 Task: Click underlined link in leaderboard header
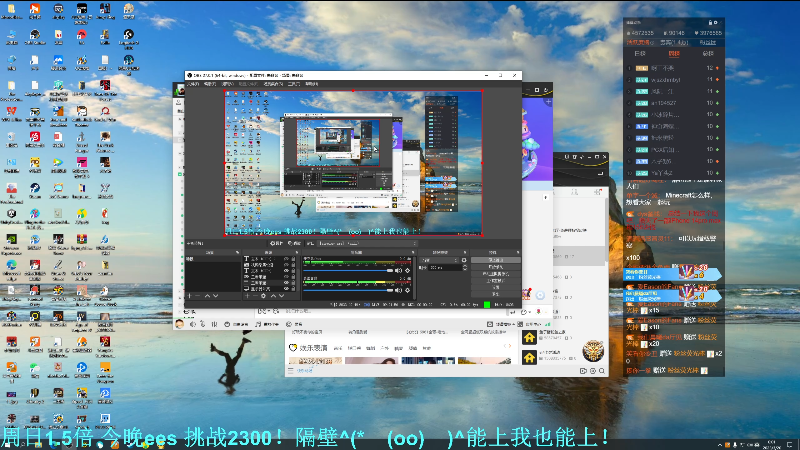coord(708,42)
